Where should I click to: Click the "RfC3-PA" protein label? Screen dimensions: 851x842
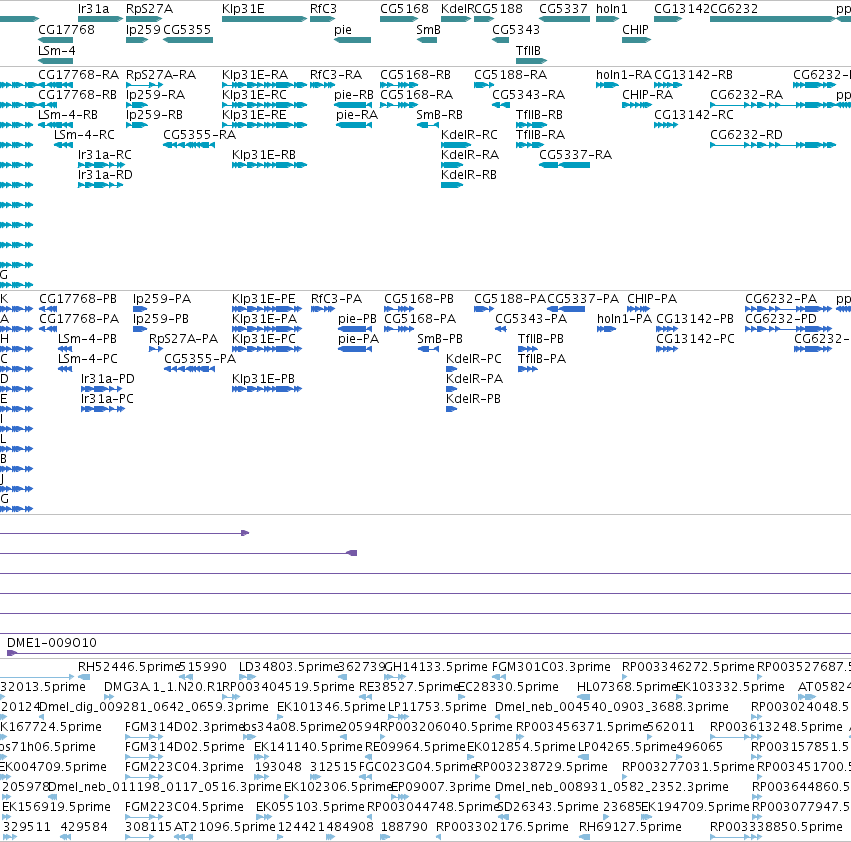336,299
